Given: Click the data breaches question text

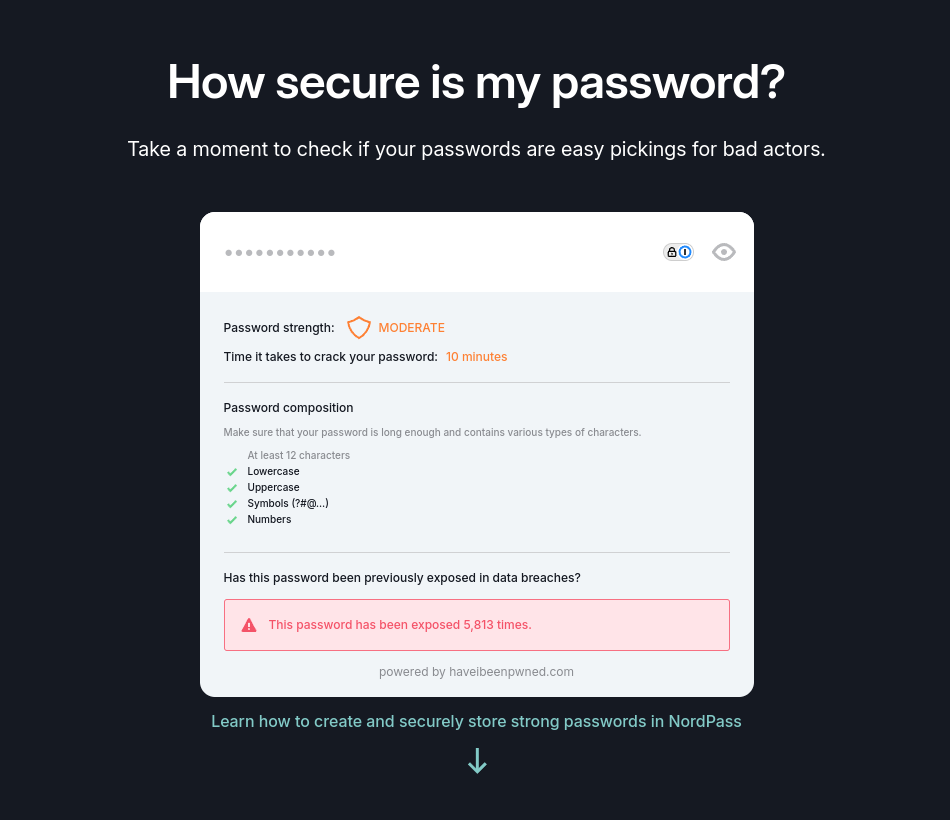Looking at the screenshot, I should pyautogui.click(x=402, y=578).
